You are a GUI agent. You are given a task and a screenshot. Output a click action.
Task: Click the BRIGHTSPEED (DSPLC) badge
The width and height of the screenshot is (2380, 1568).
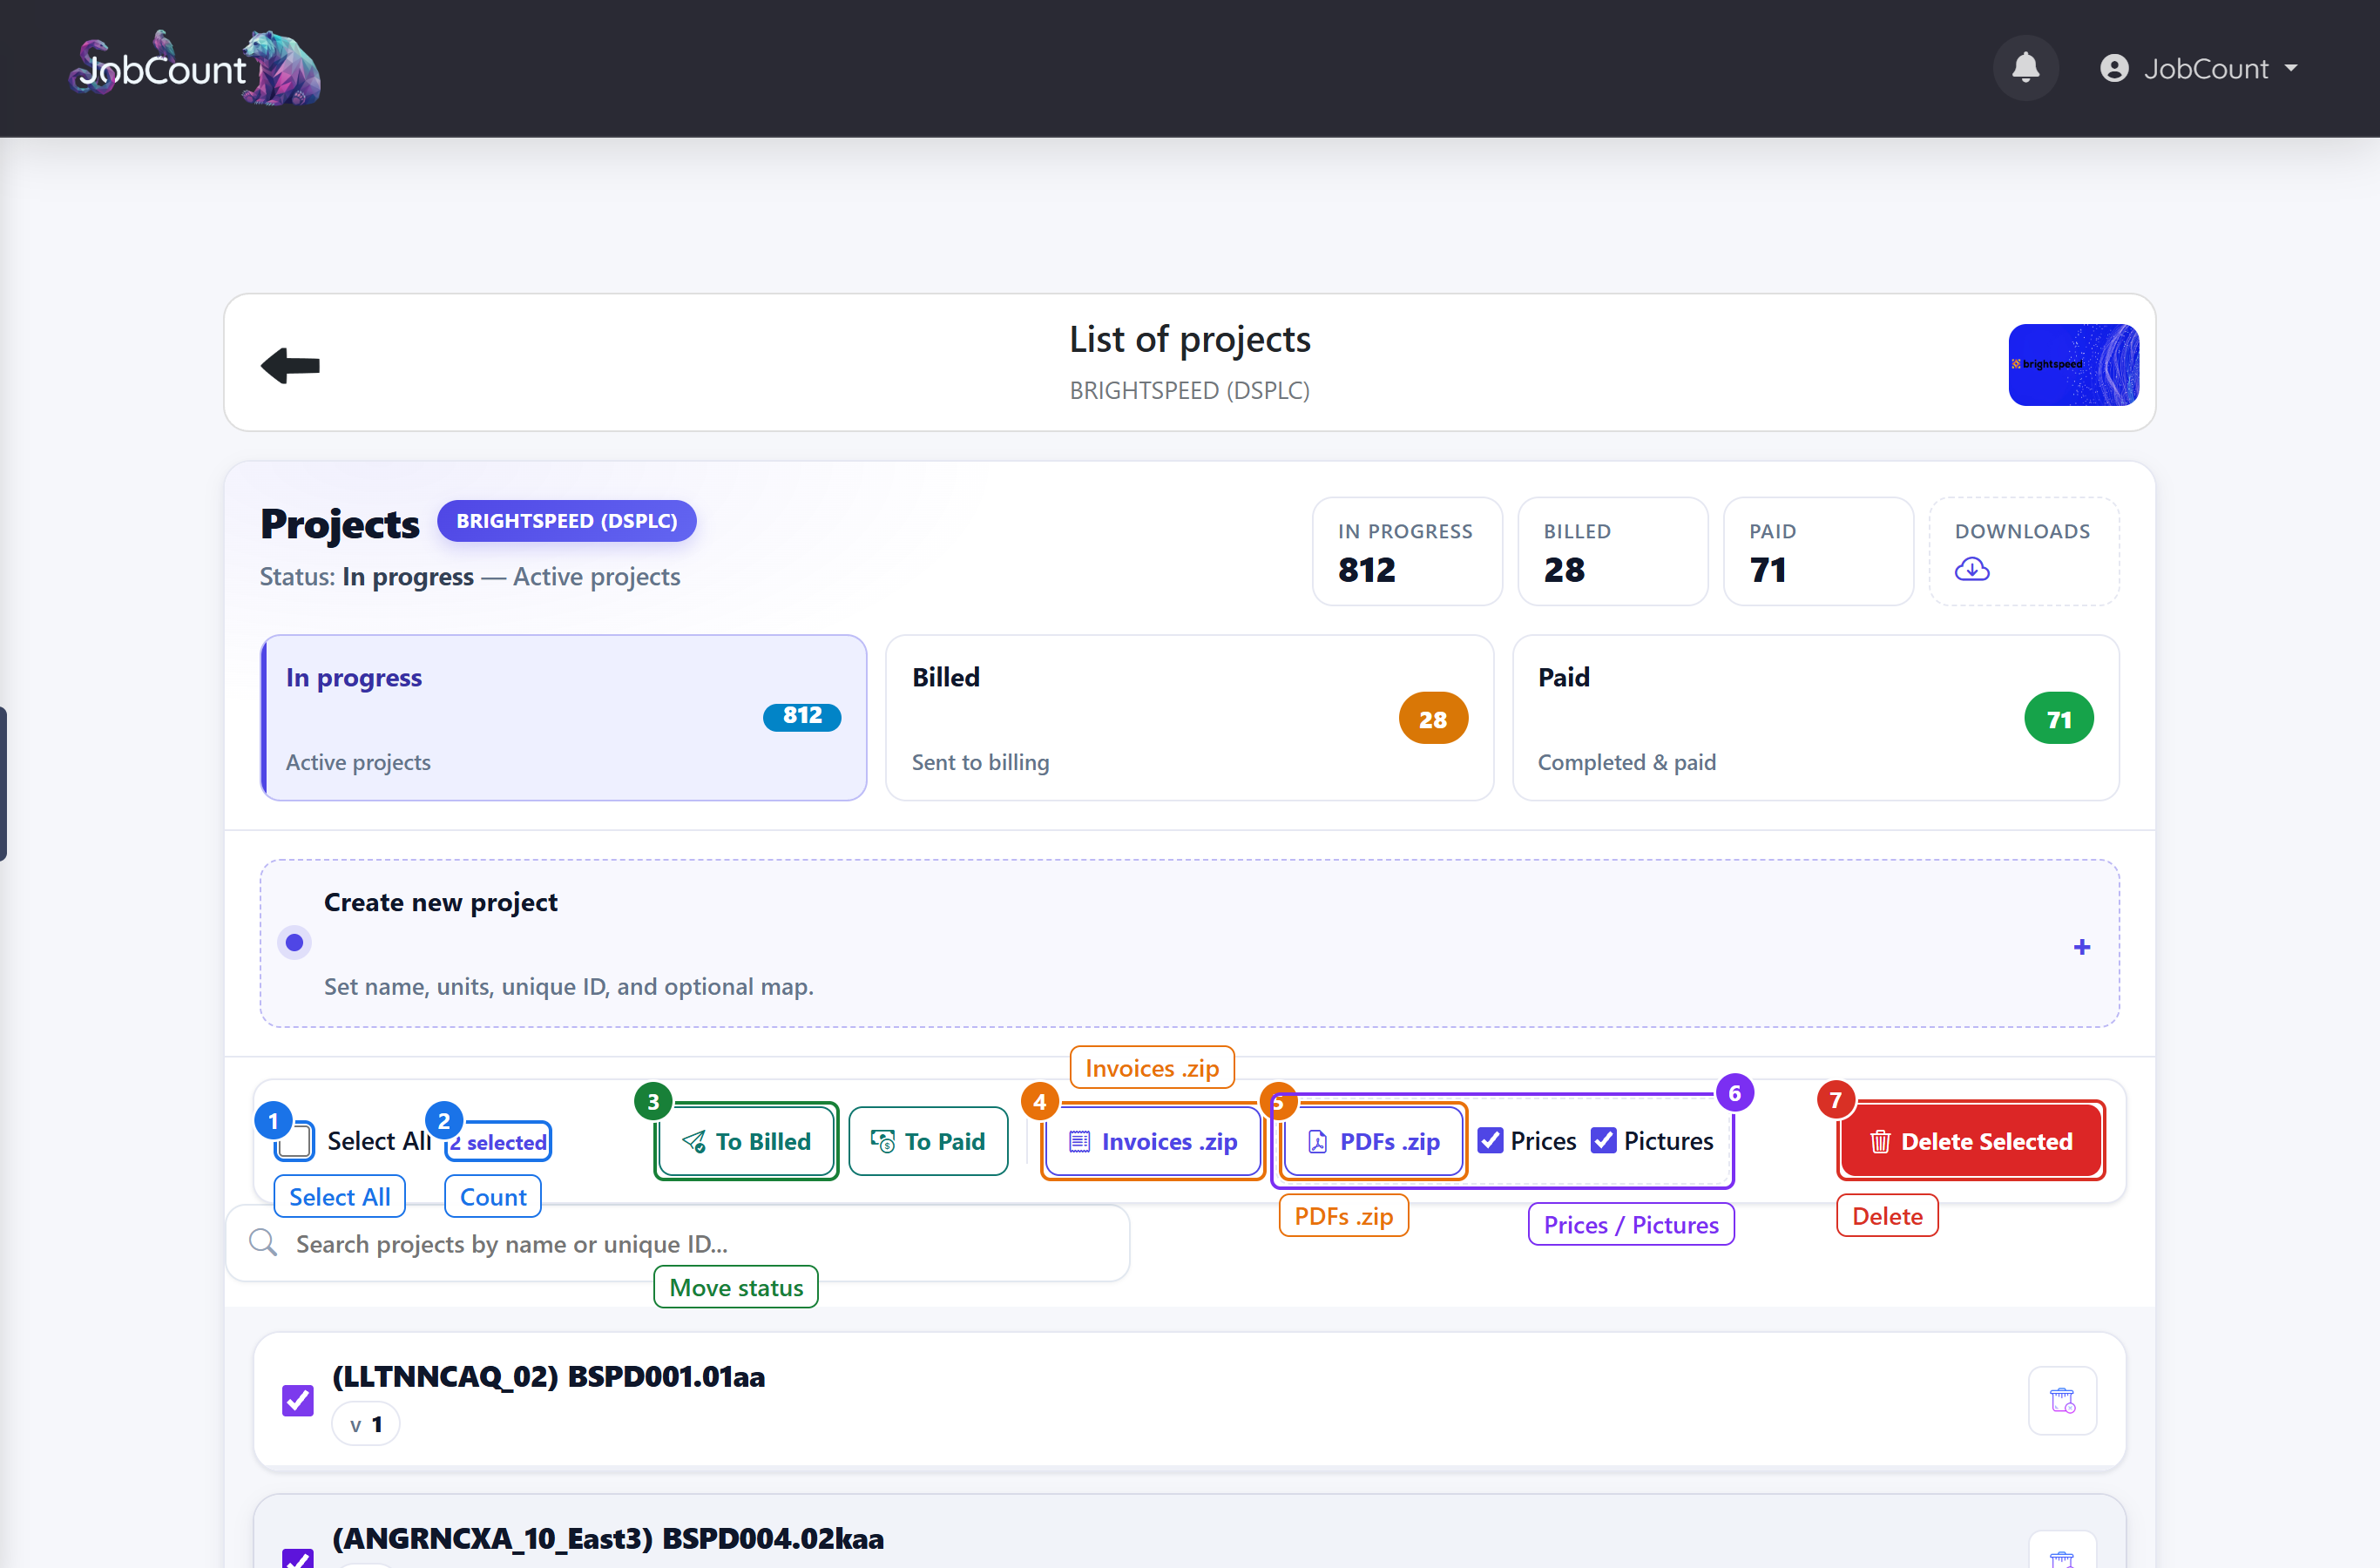pos(566,521)
